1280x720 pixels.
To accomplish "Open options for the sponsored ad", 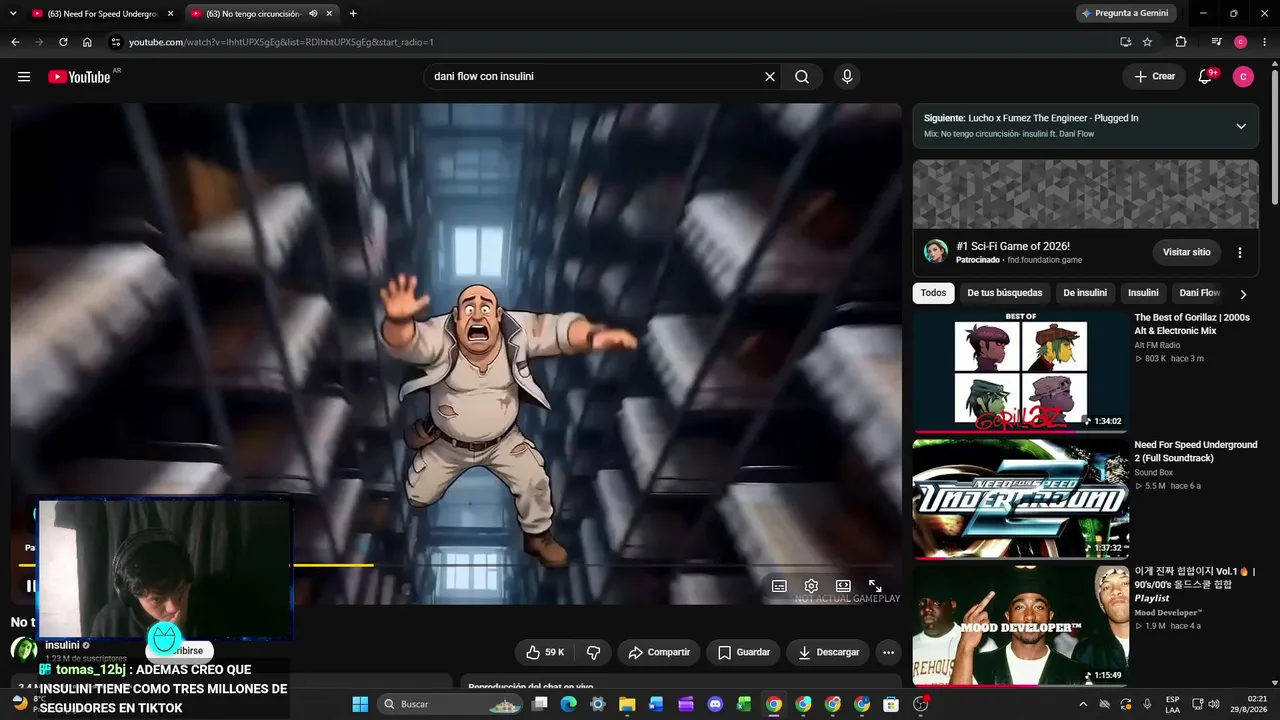I will coord(1240,252).
